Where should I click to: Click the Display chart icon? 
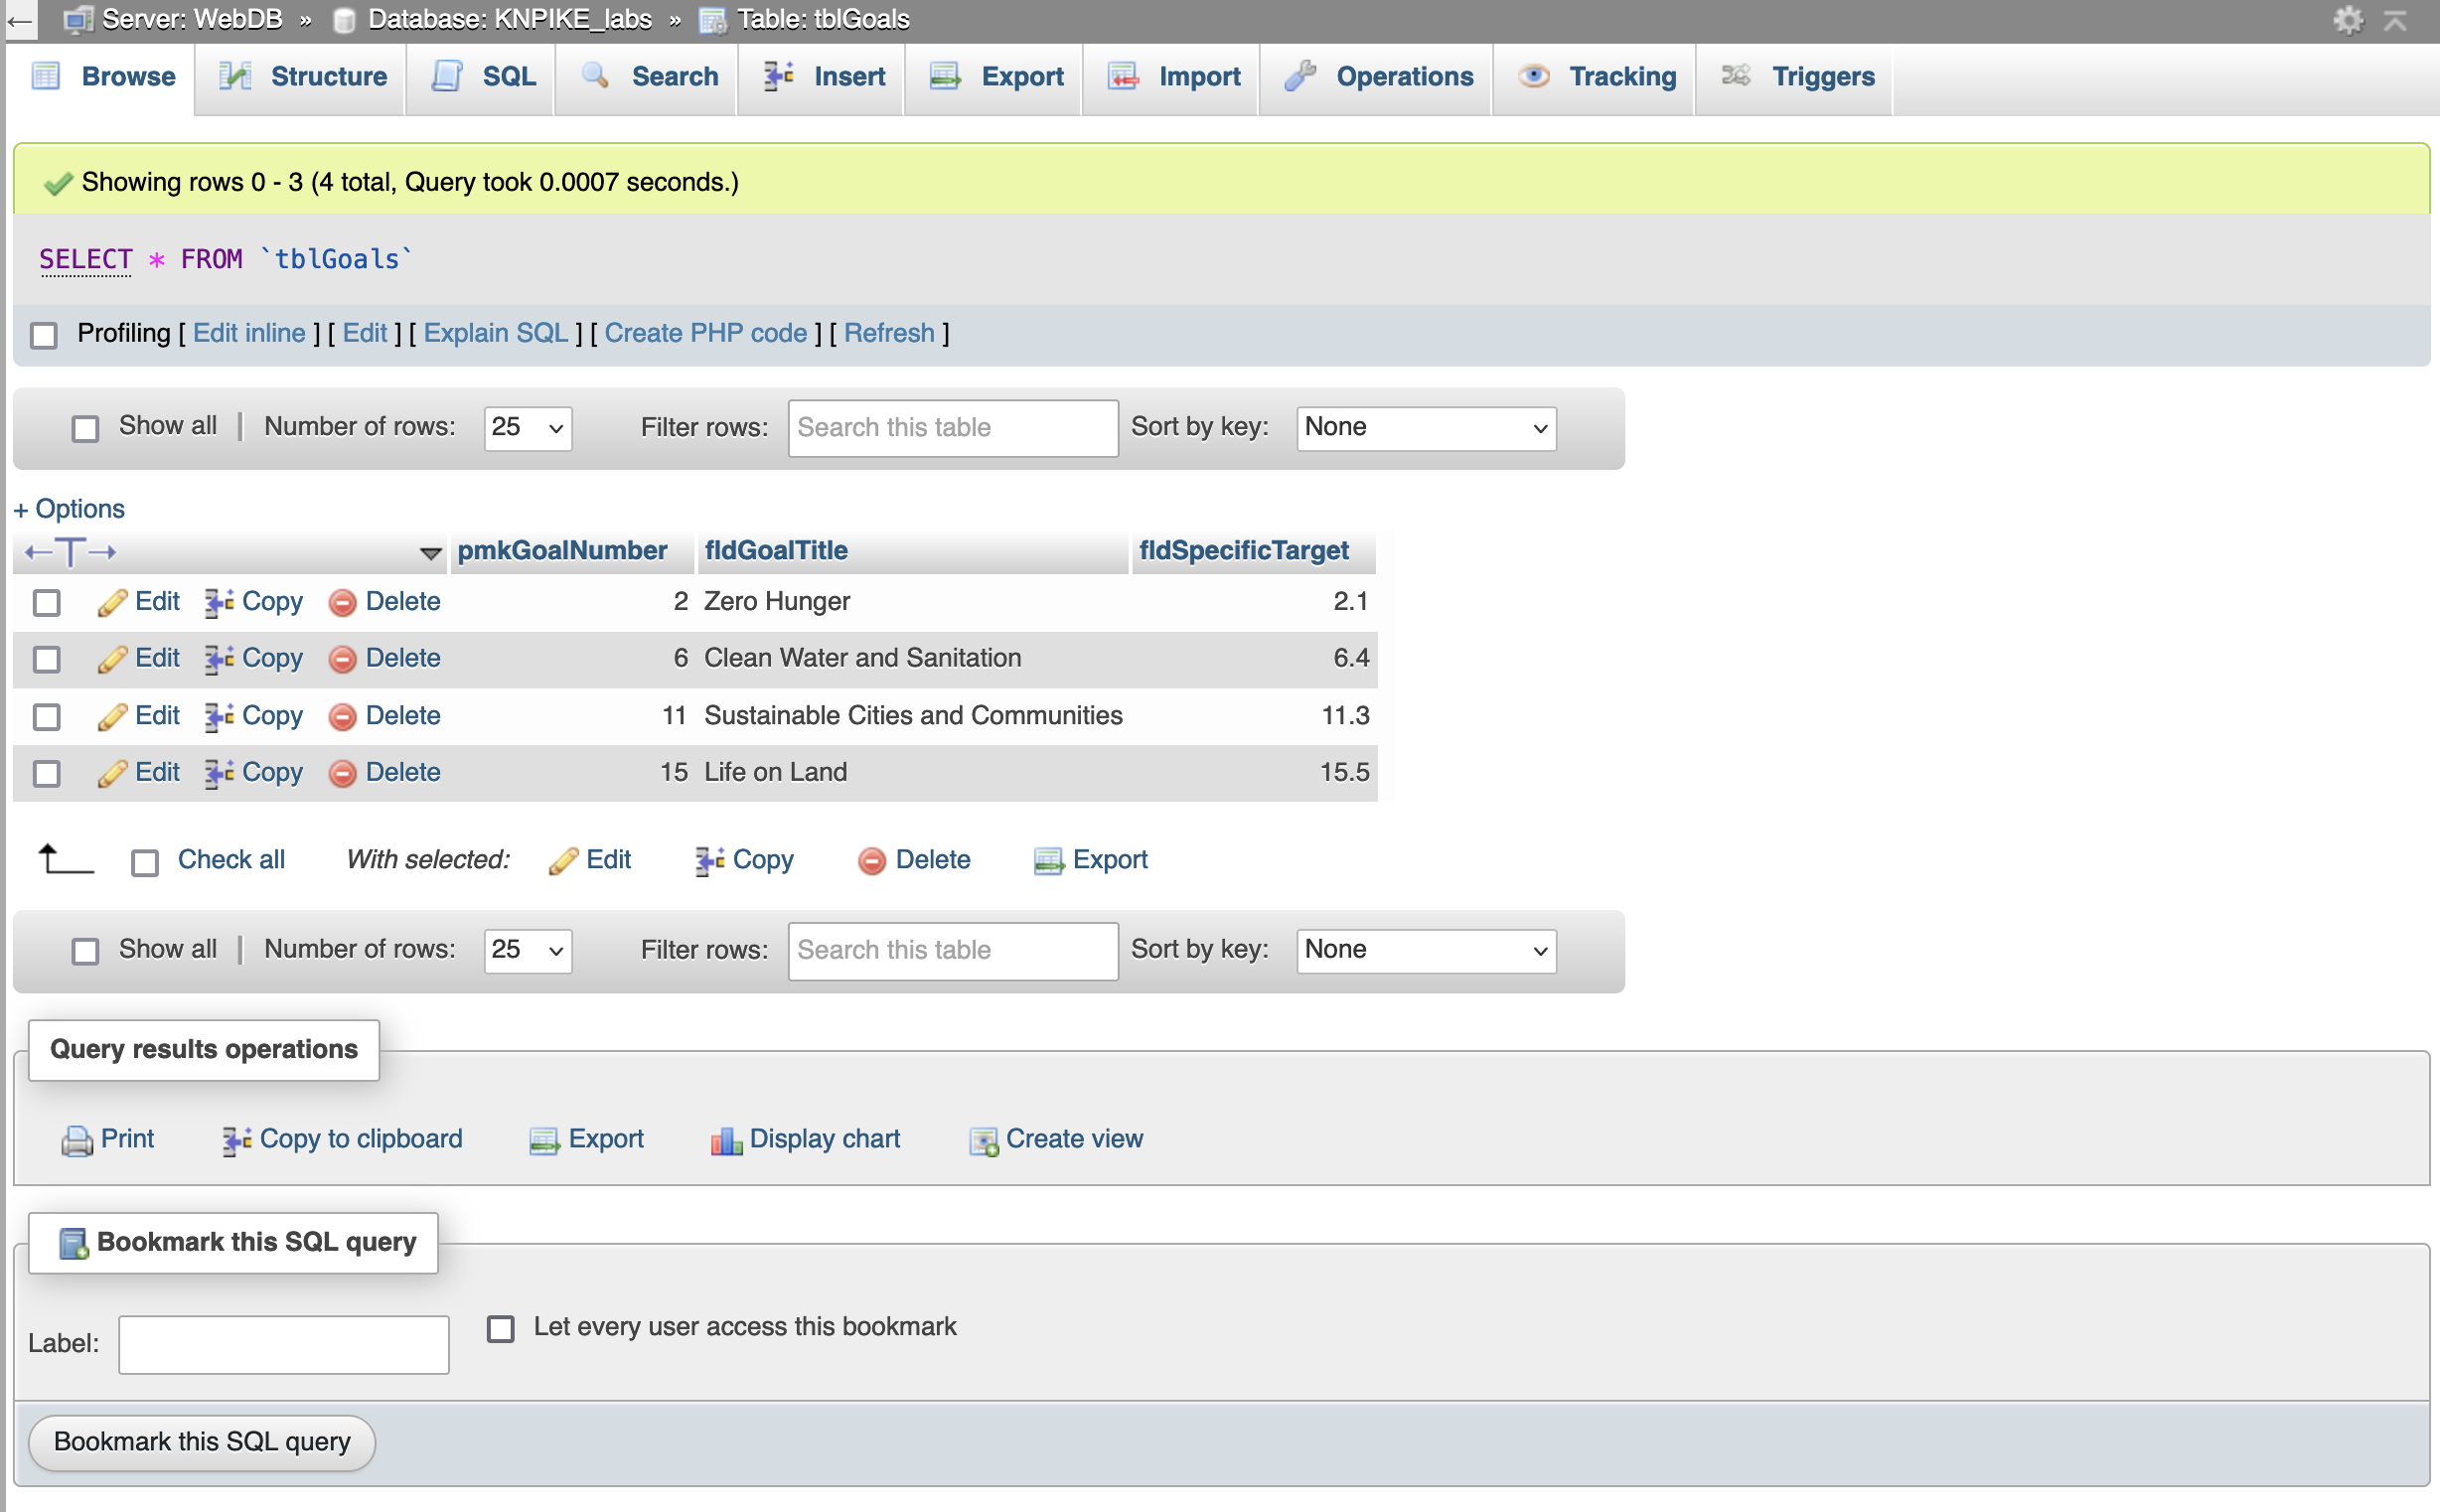pyautogui.click(x=726, y=1140)
